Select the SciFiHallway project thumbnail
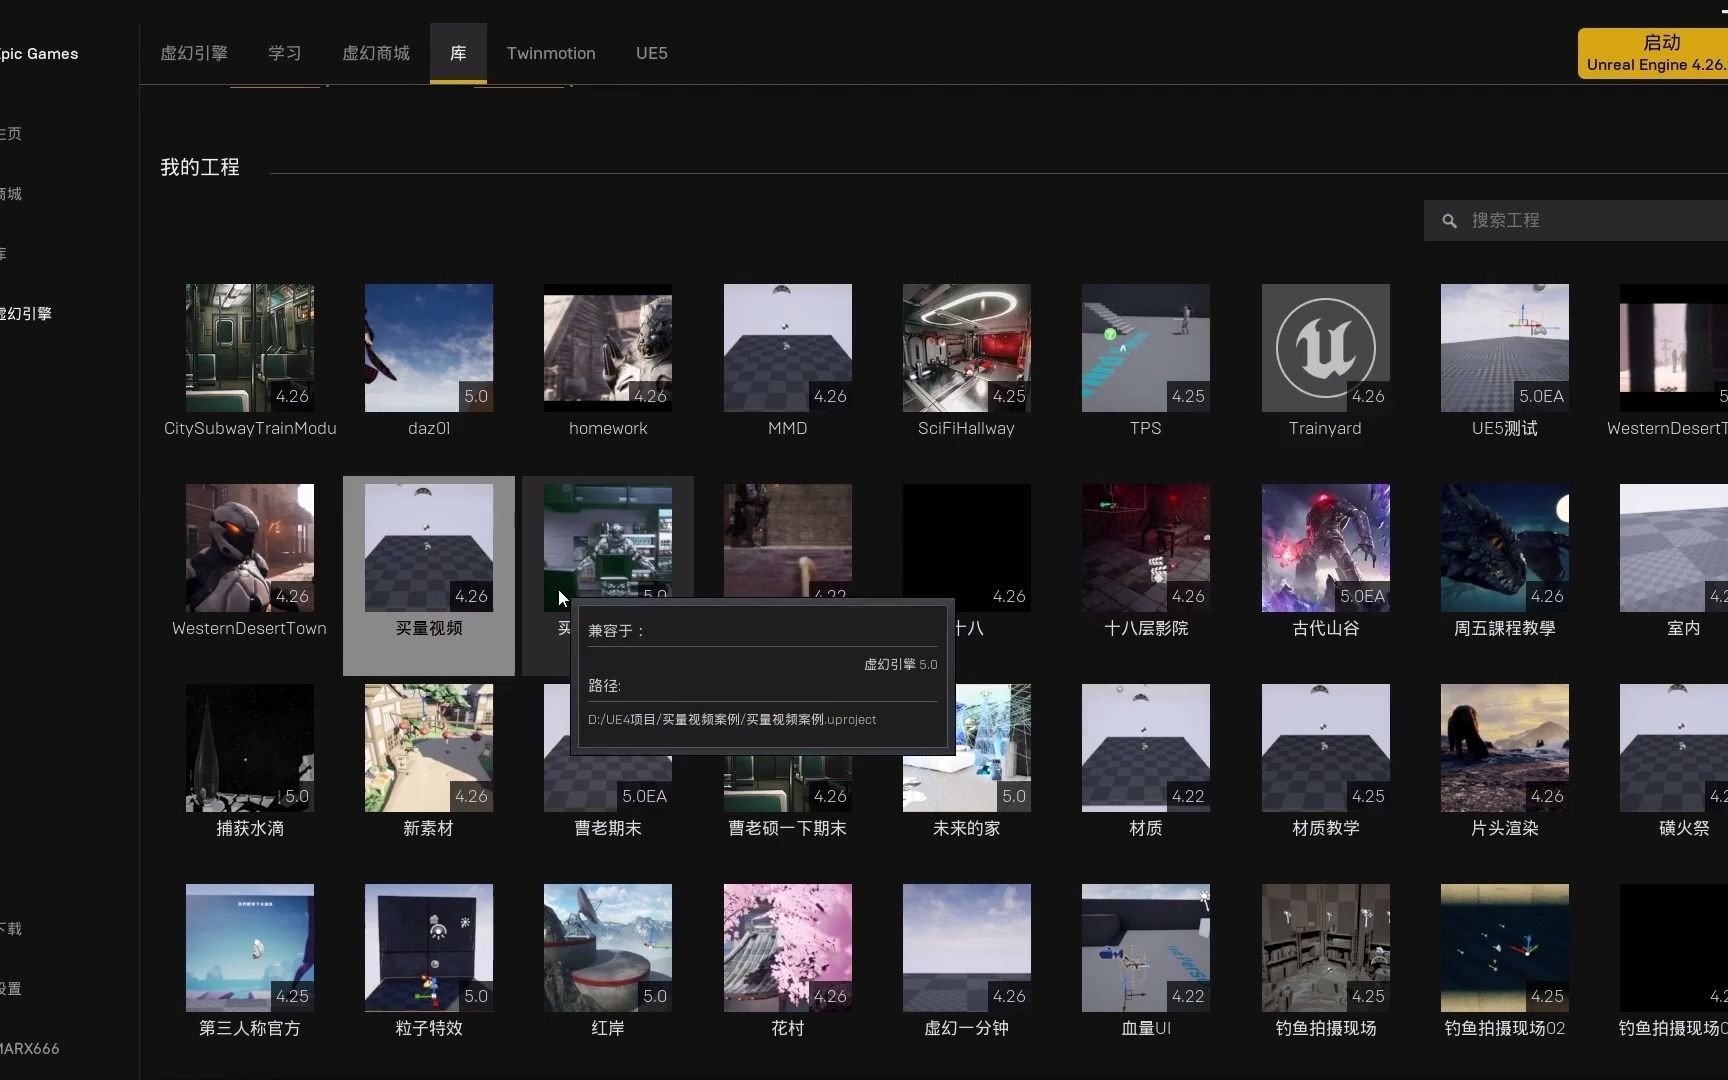The width and height of the screenshot is (1728, 1080). click(967, 348)
